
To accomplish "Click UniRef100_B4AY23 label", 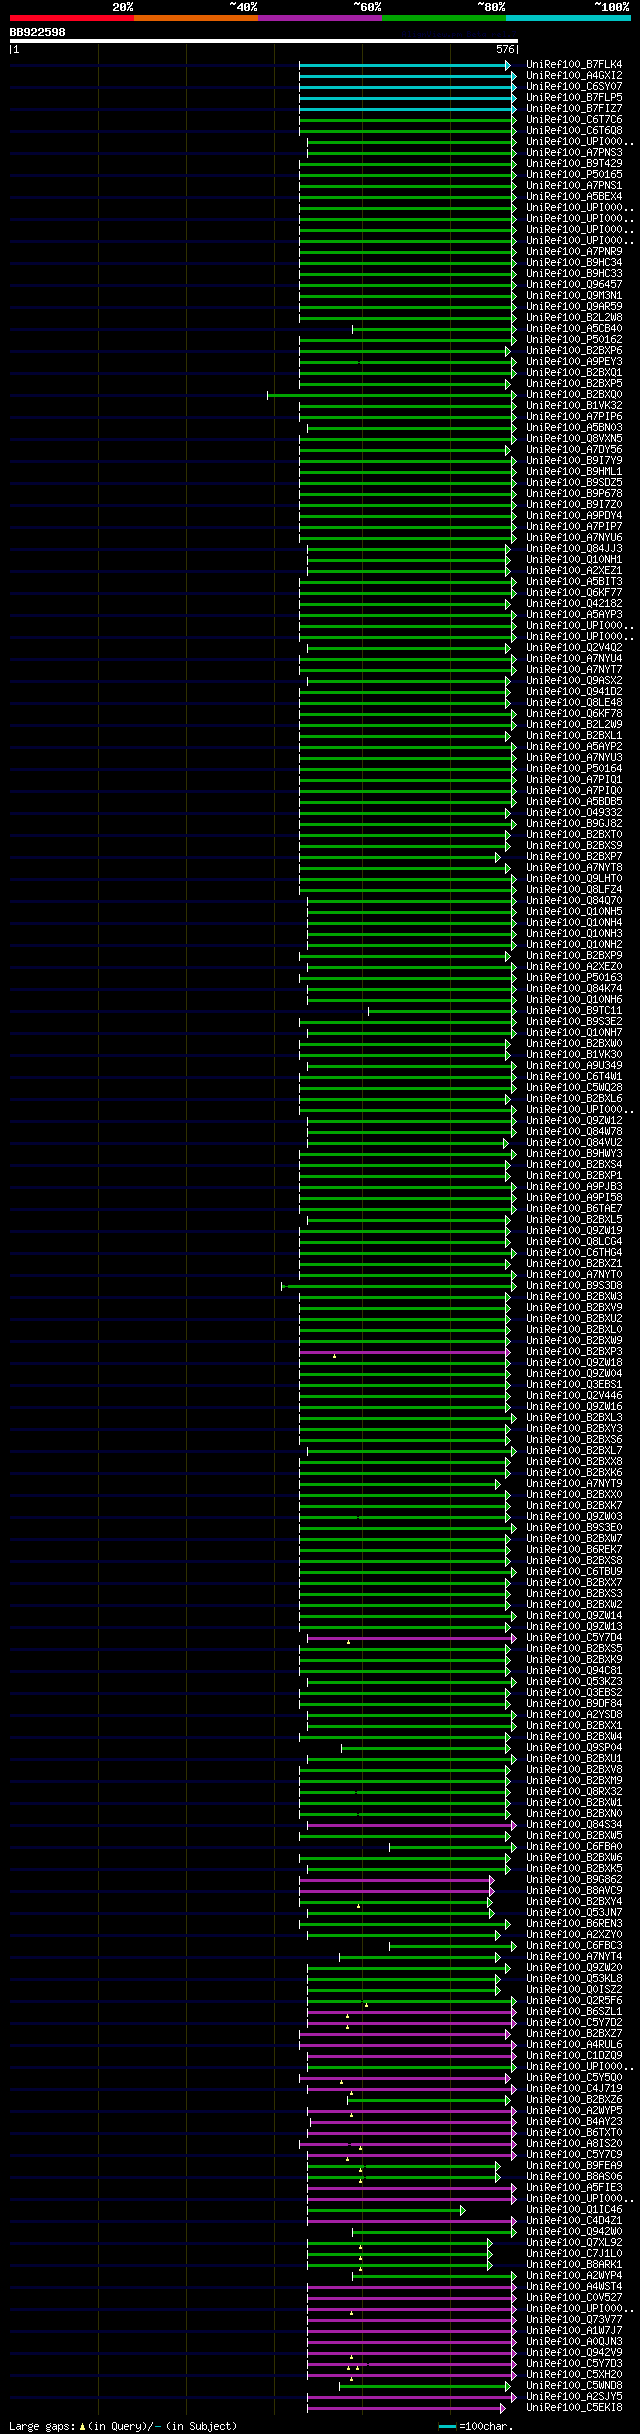I will (574, 2122).
